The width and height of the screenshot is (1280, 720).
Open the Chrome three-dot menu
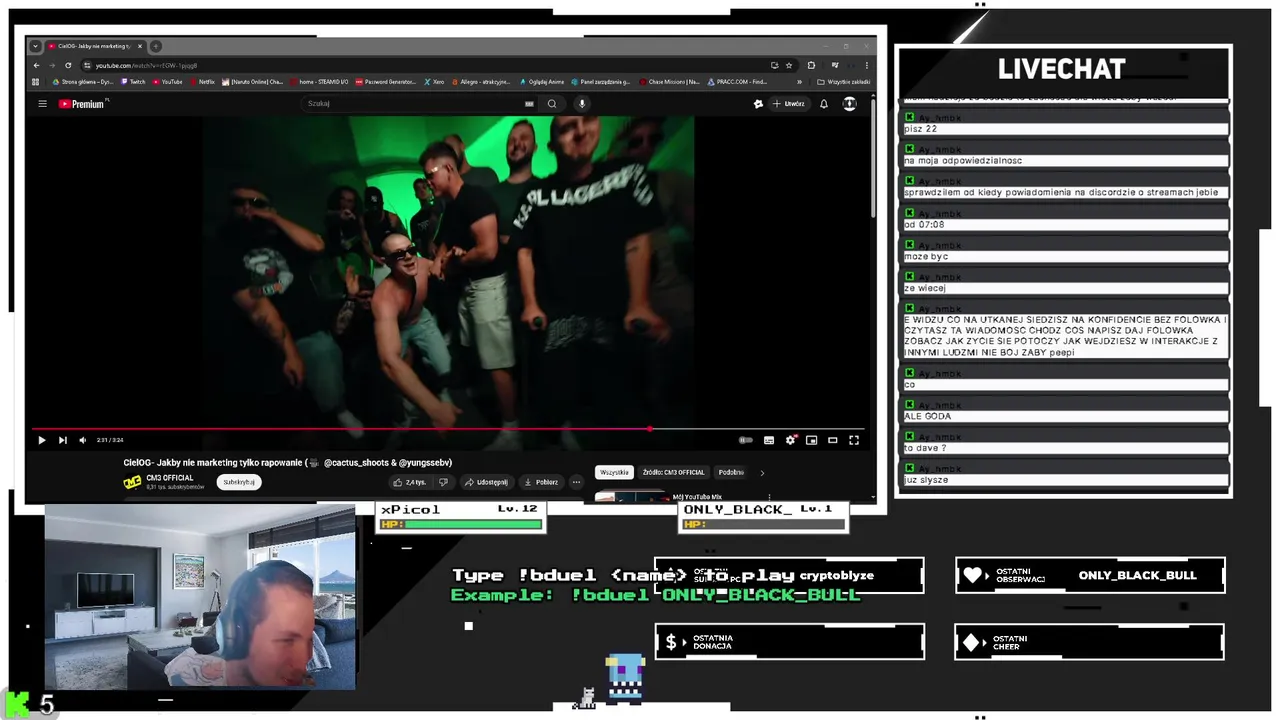point(866,65)
